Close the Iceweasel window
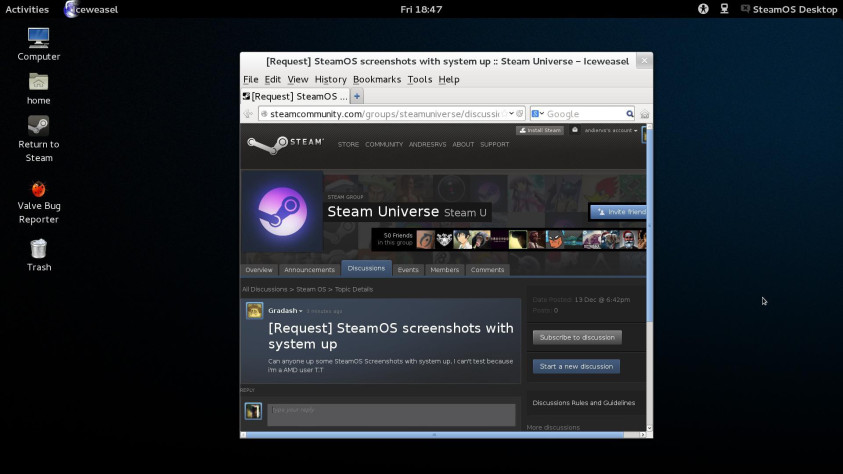Image resolution: width=843 pixels, height=474 pixels. pos(644,61)
